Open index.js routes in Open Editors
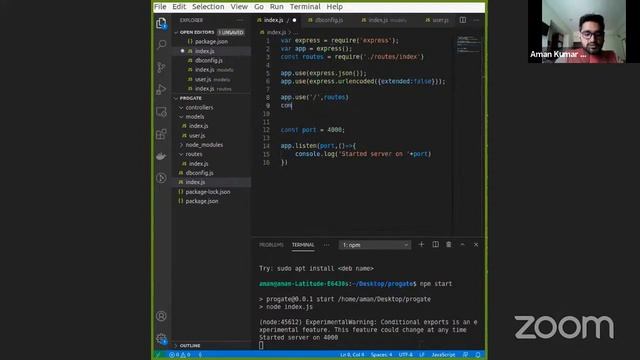 click(211, 89)
